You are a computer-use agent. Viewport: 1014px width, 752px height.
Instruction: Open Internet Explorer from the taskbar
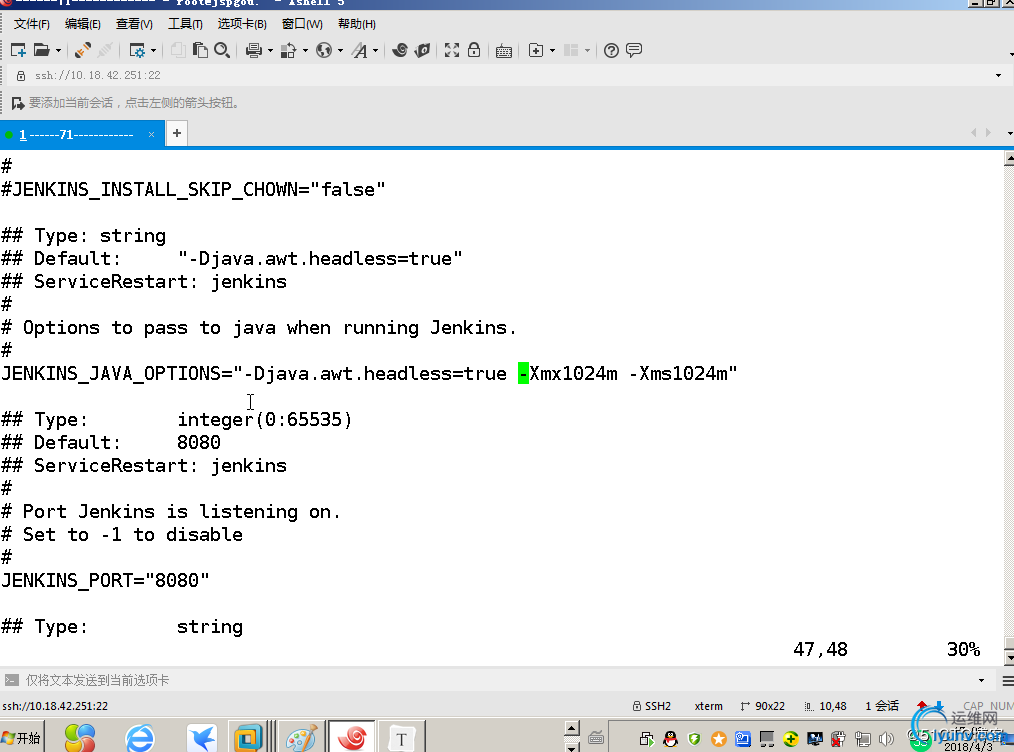140,738
